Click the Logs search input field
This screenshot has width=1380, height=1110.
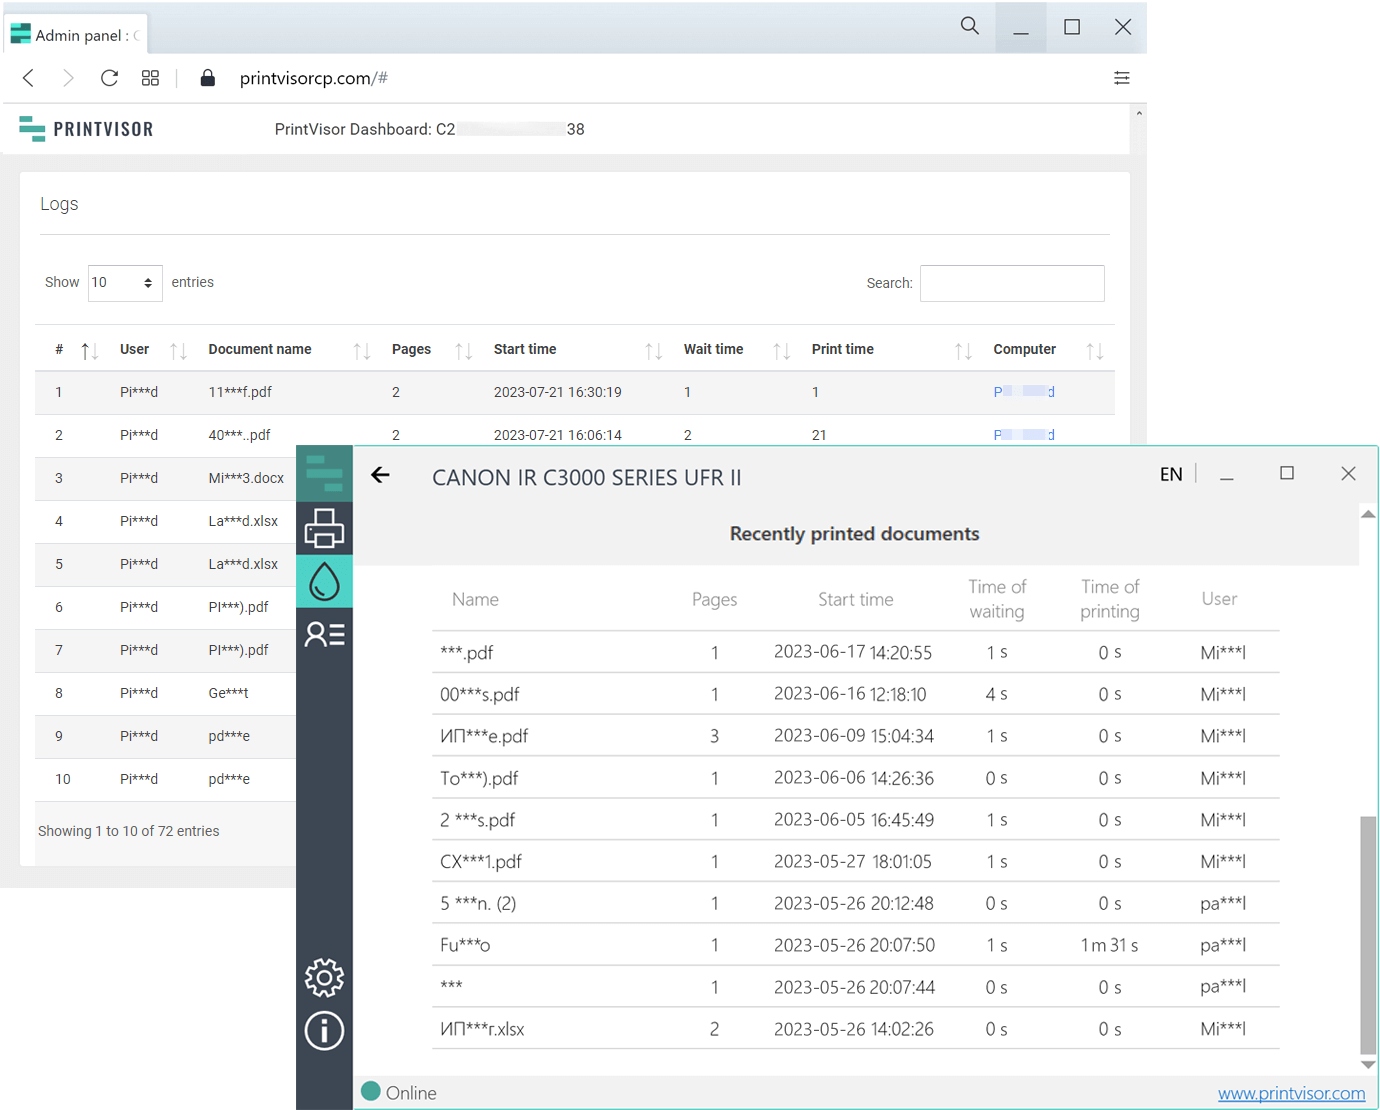(1011, 283)
